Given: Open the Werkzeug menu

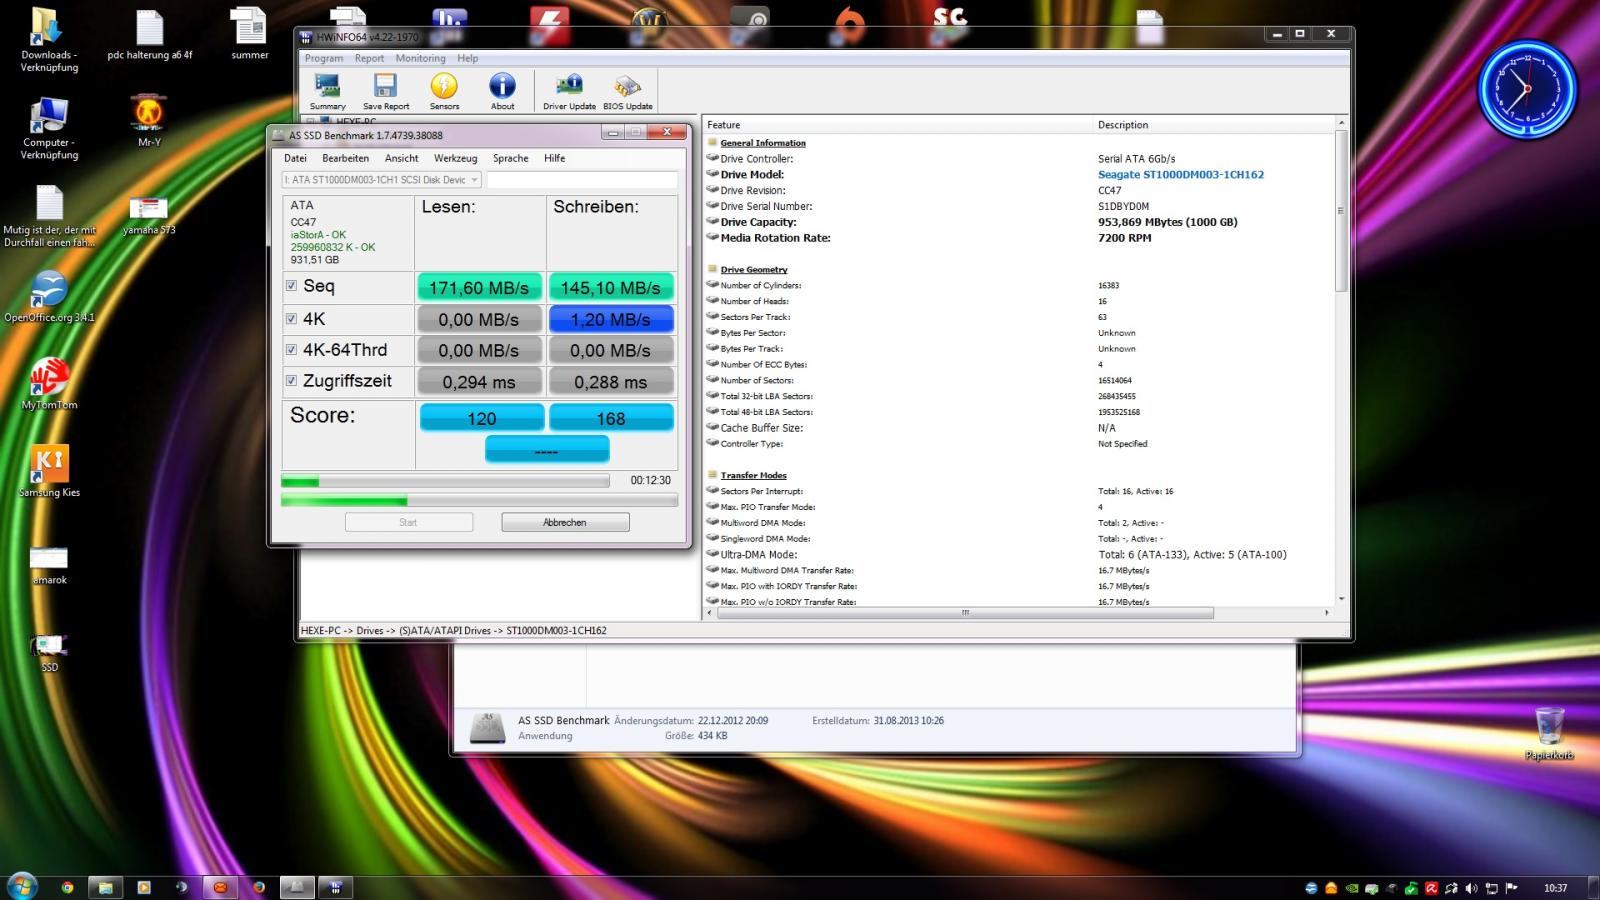Looking at the screenshot, I should [x=455, y=158].
